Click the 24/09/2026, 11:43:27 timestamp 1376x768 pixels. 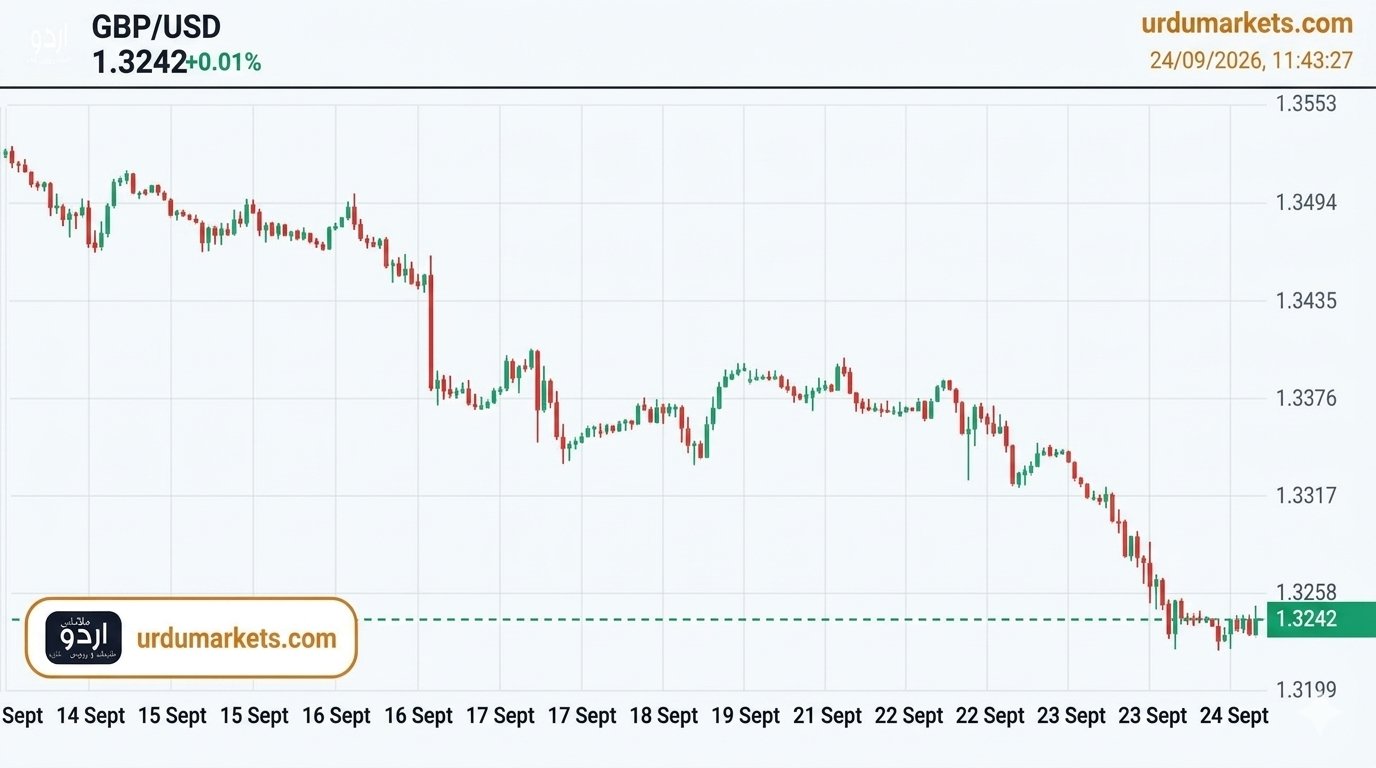[x=1251, y=60]
